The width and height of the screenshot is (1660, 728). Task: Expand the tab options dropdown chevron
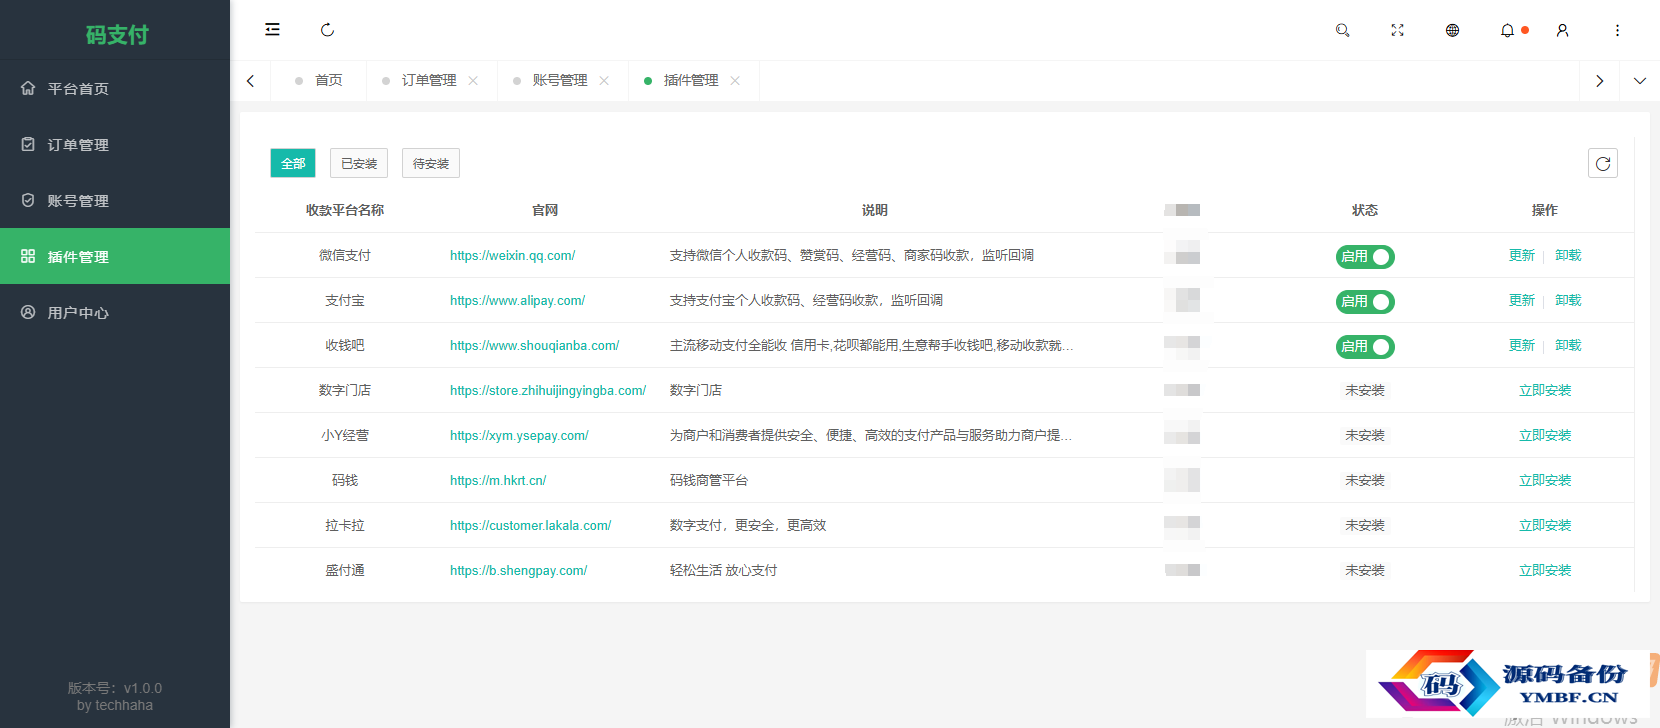(1640, 81)
